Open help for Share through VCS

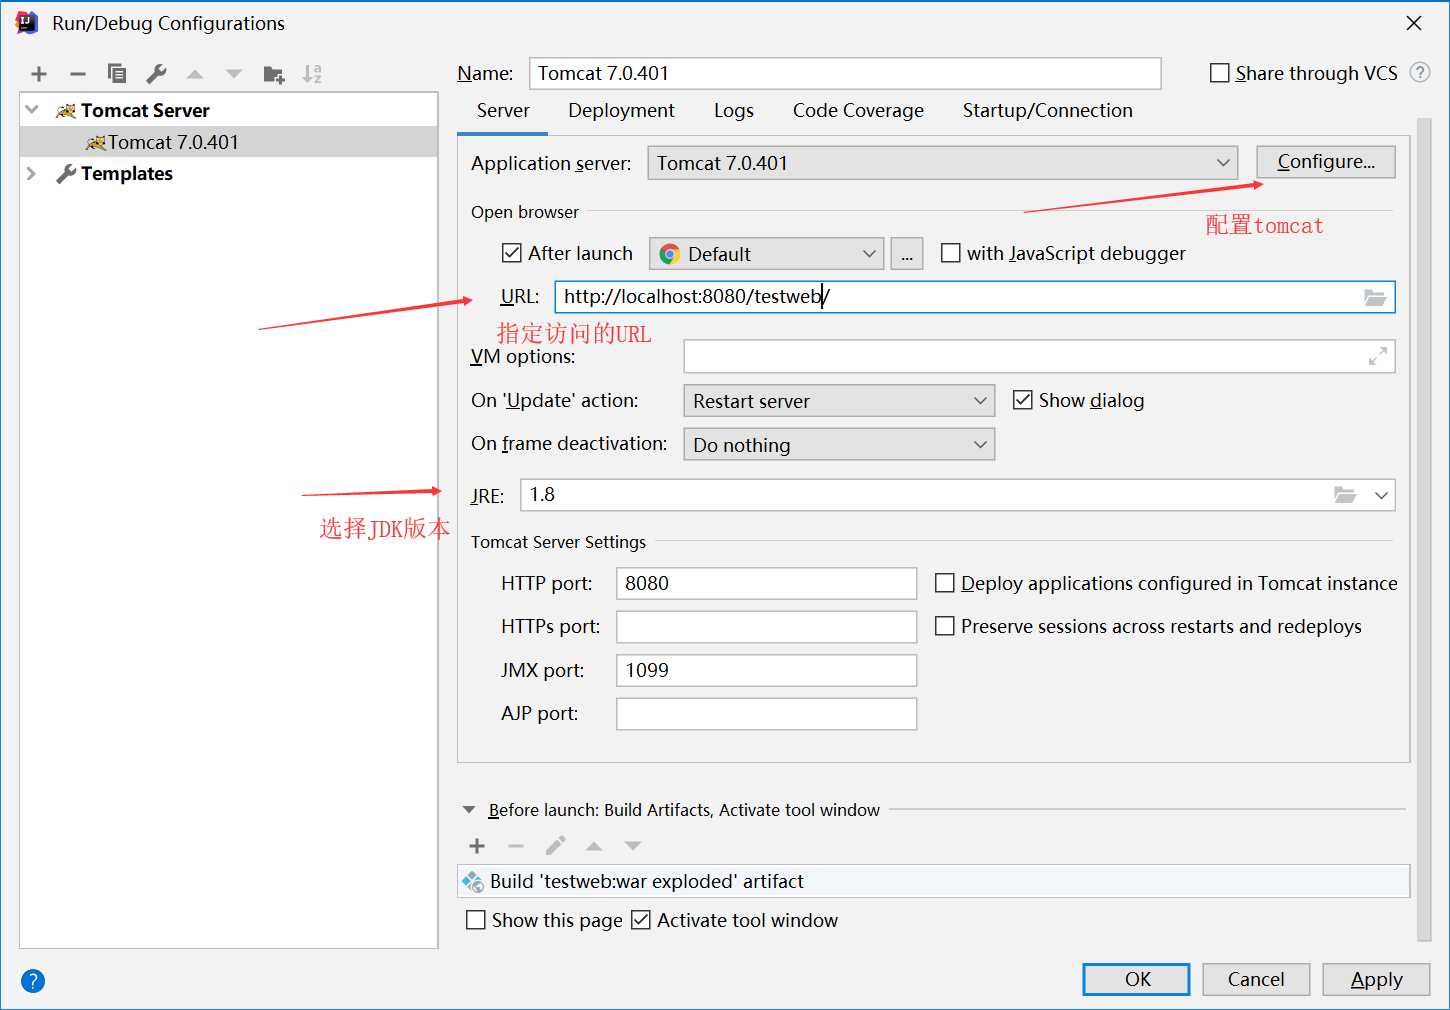pyautogui.click(x=1420, y=72)
